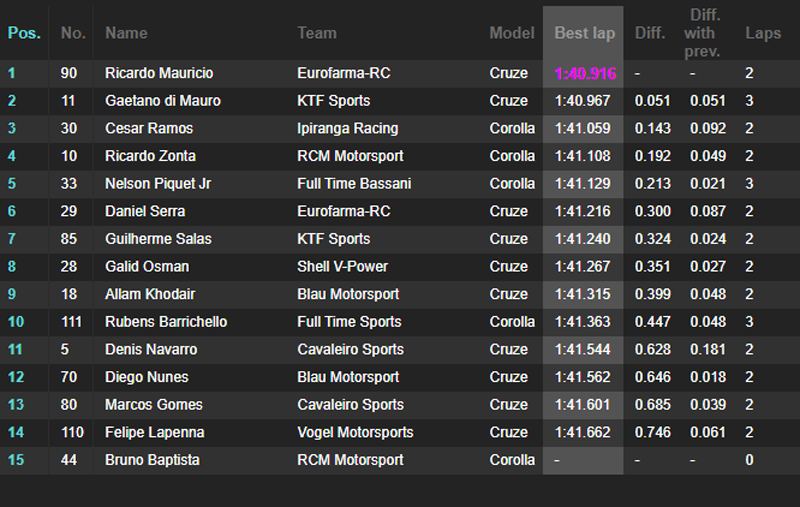The width and height of the screenshot is (800, 507).
Task: Click the fastest lap time 1:40.916
Action: coord(585,73)
